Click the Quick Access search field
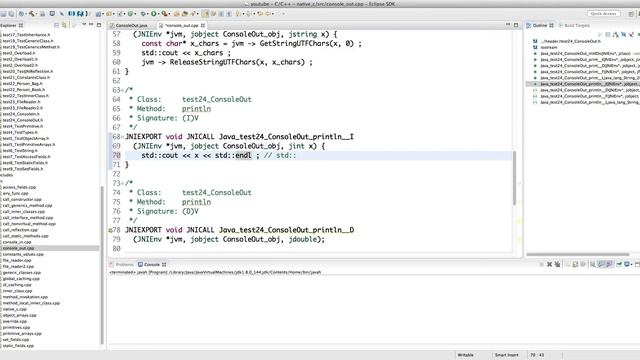This screenshot has width=640, height=360. (603, 13)
